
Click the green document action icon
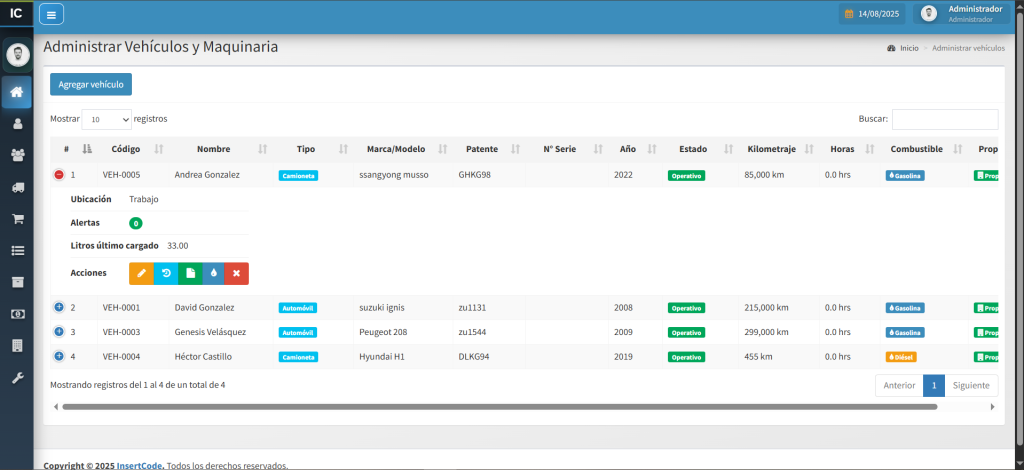[189, 273]
